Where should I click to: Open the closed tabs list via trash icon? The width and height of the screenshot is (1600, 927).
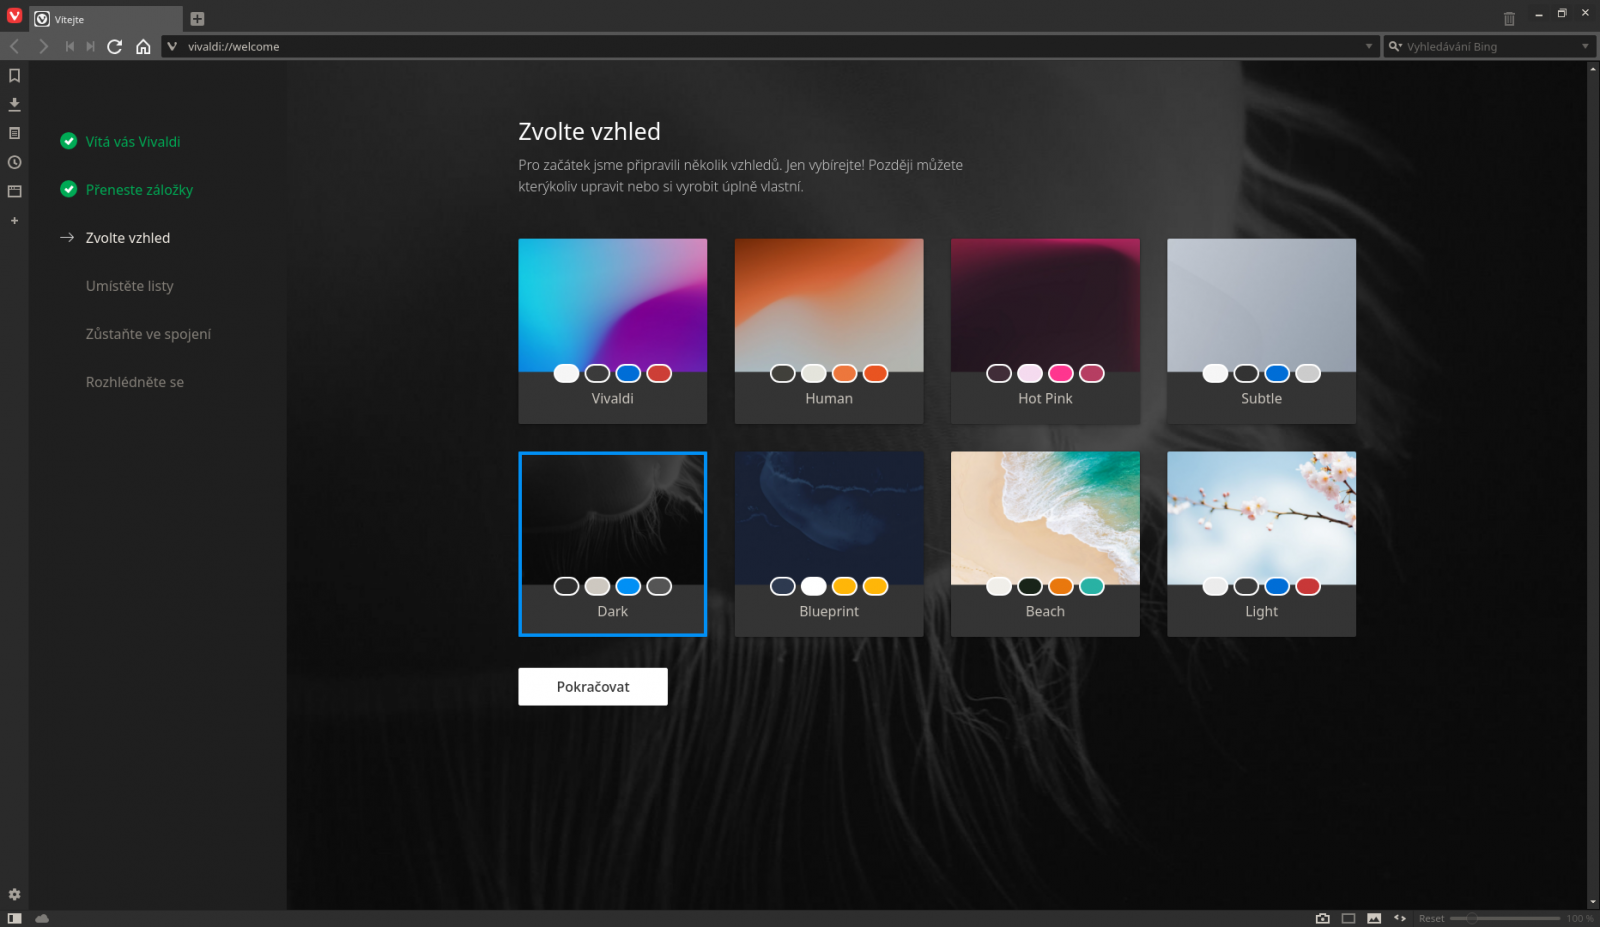pos(1510,17)
